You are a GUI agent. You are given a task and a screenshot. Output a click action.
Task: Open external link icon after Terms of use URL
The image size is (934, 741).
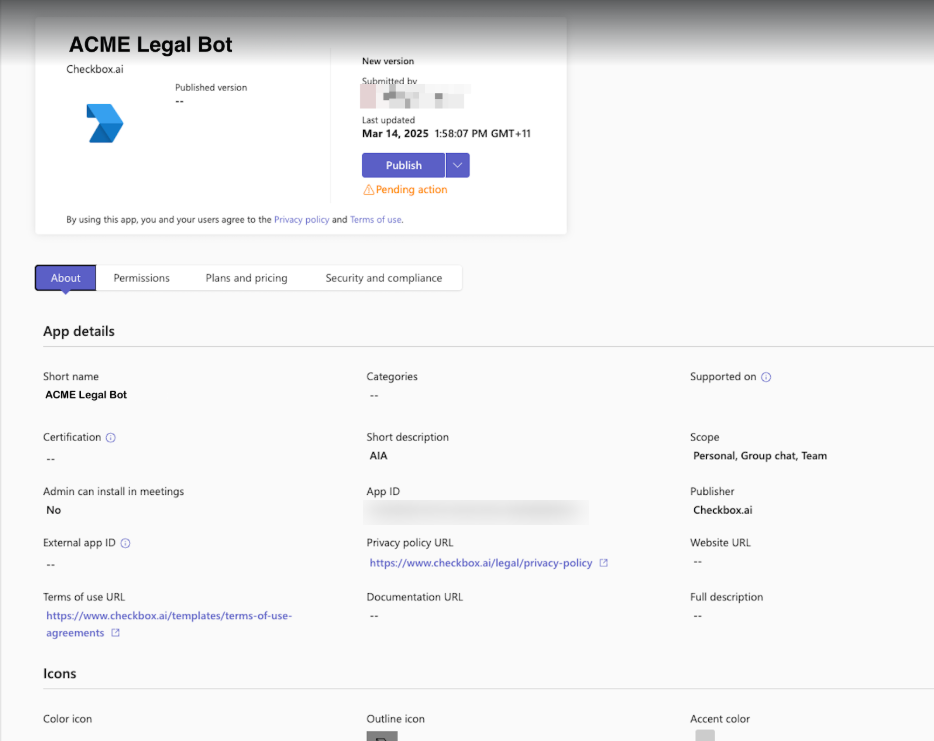pyautogui.click(x=116, y=633)
